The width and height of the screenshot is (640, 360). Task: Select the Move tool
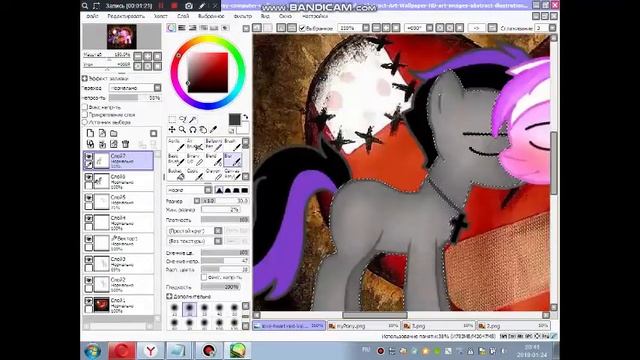point(172,130)
